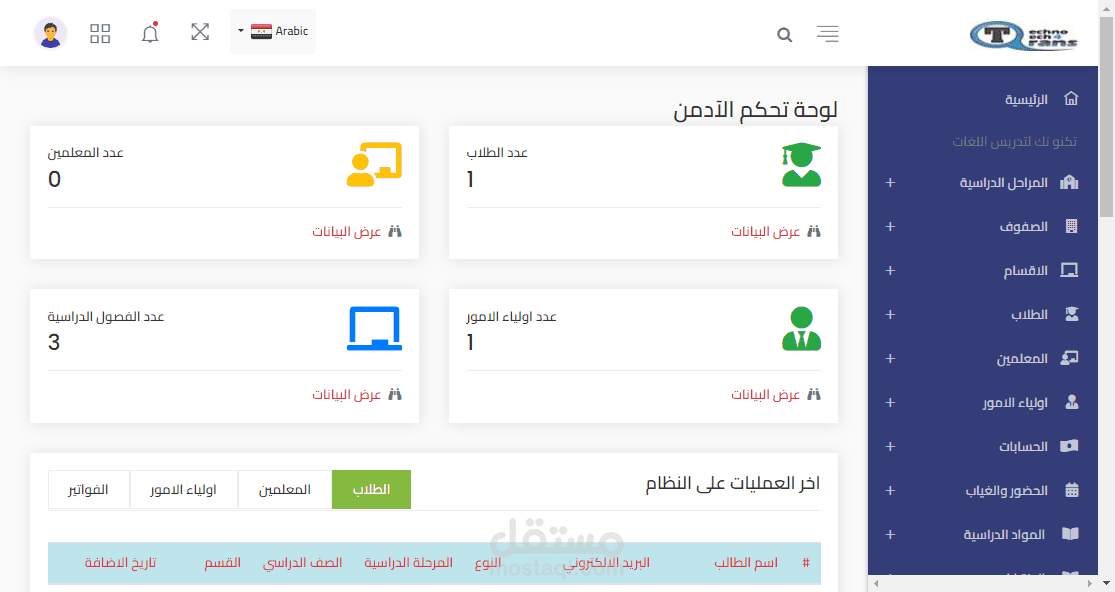Click the لوحة تحكم الآدمن page heading

[x=755, y=110]
